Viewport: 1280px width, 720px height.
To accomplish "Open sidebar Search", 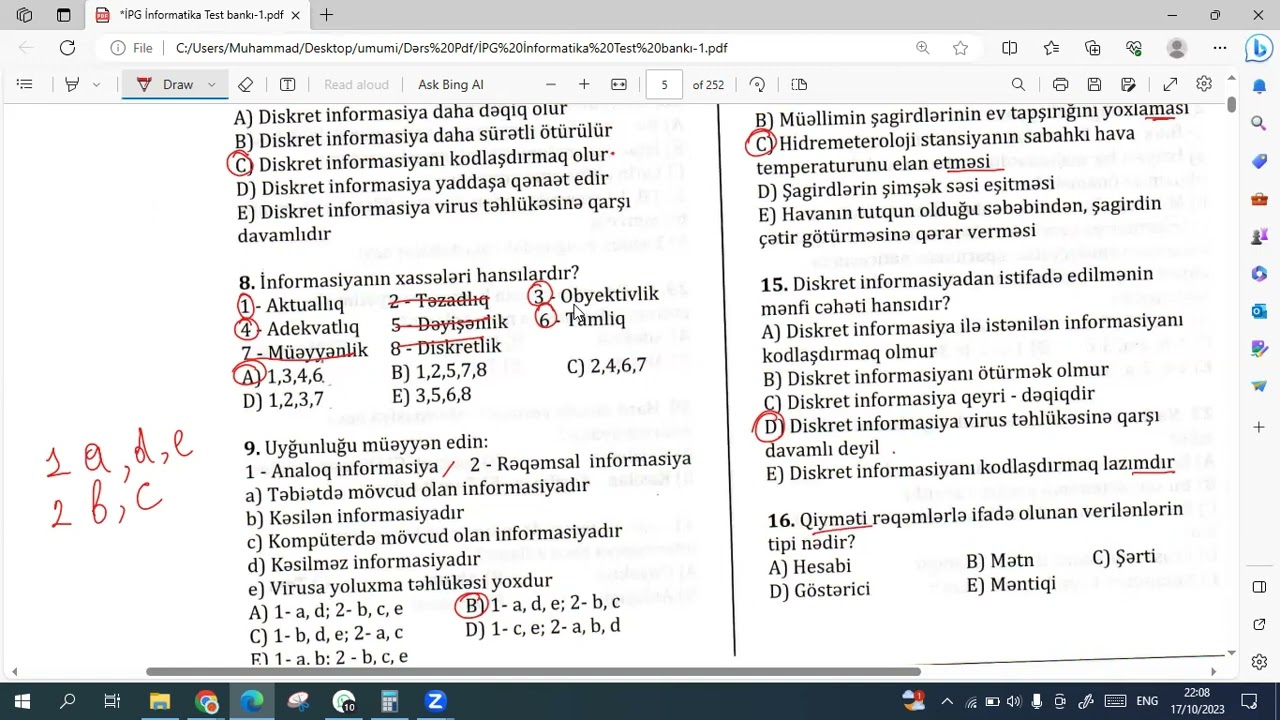I will pyautogui.click(x=1259, y=123).
